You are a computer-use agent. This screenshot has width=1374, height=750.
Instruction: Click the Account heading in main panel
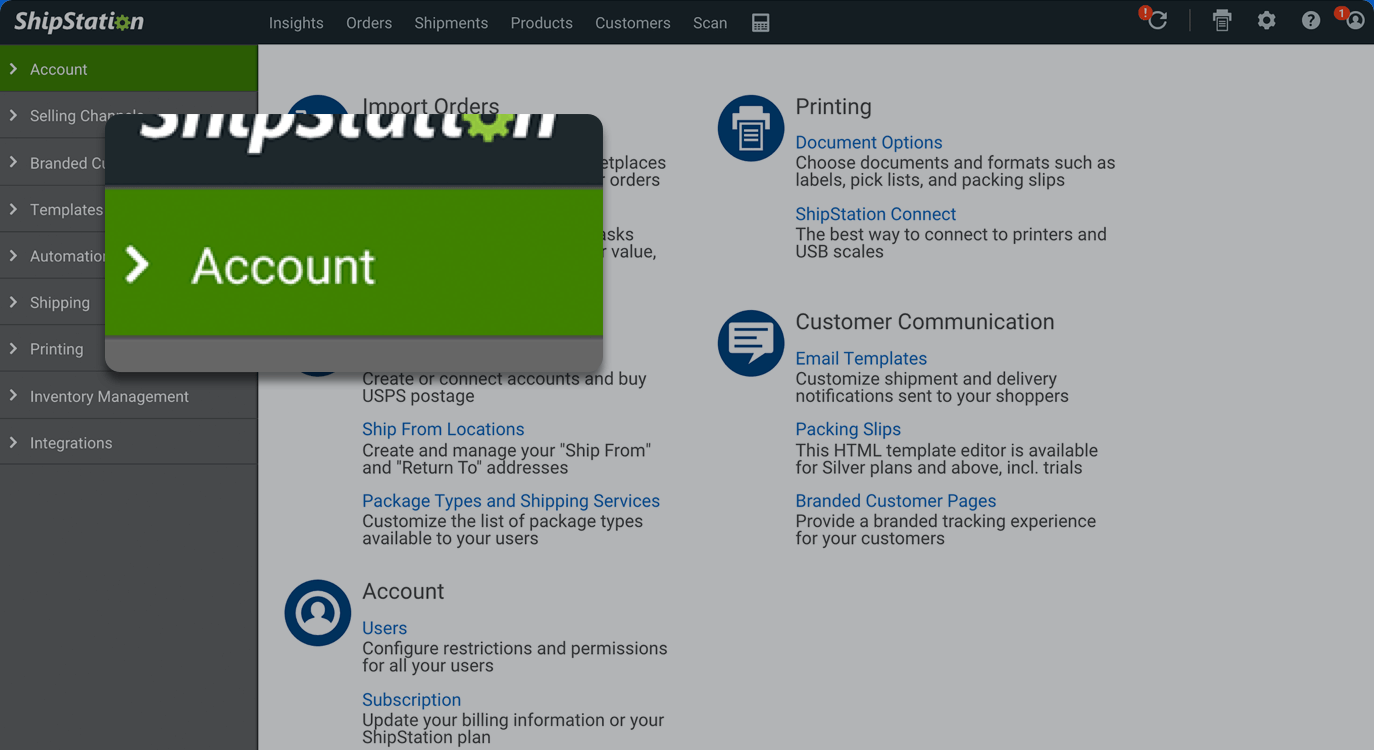pos(403,591)
